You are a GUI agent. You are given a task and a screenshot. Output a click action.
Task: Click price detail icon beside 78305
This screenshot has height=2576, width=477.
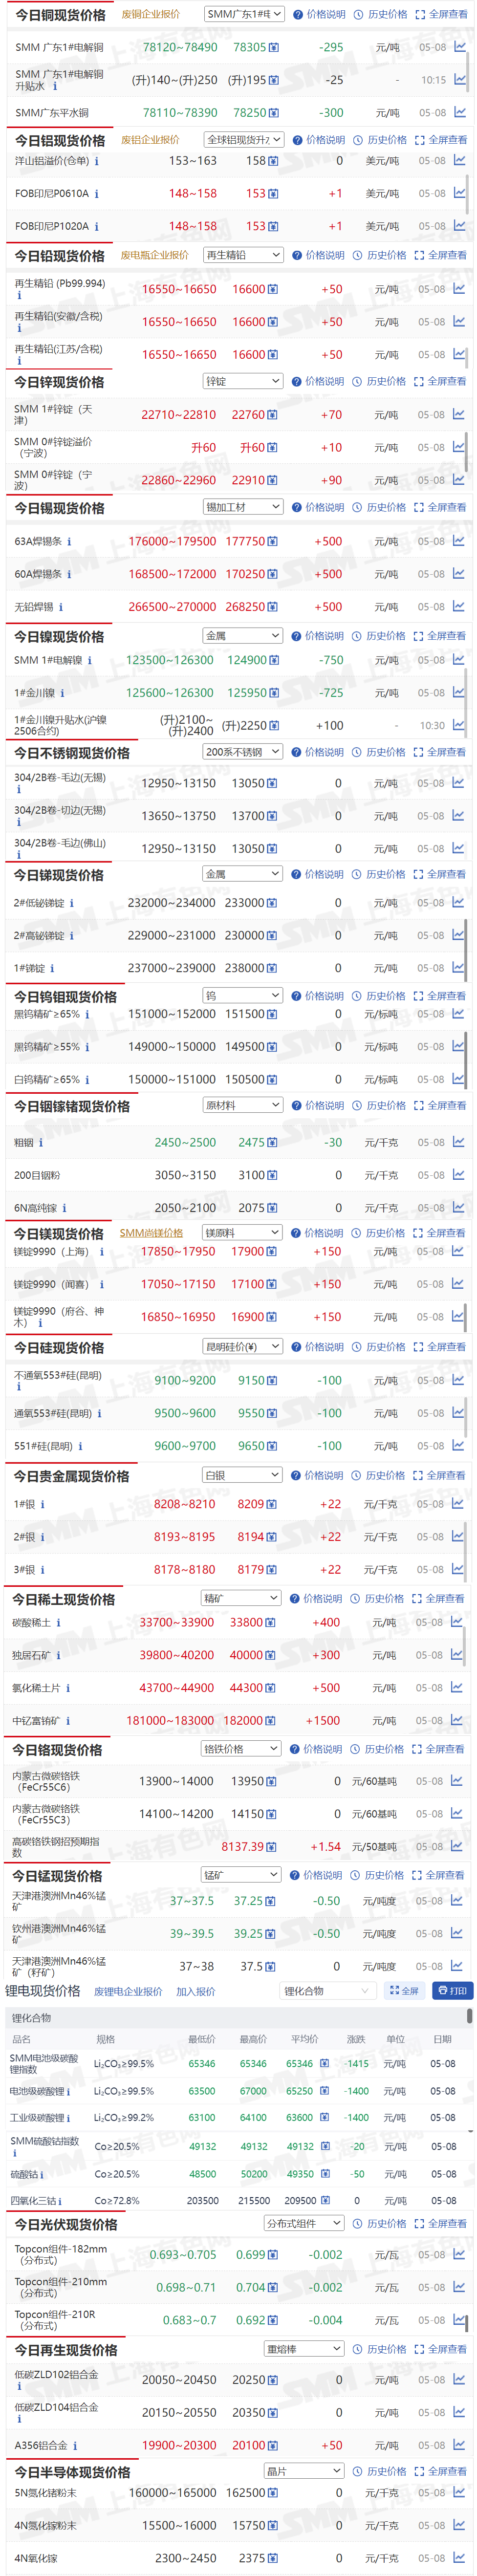click(274, 48)
